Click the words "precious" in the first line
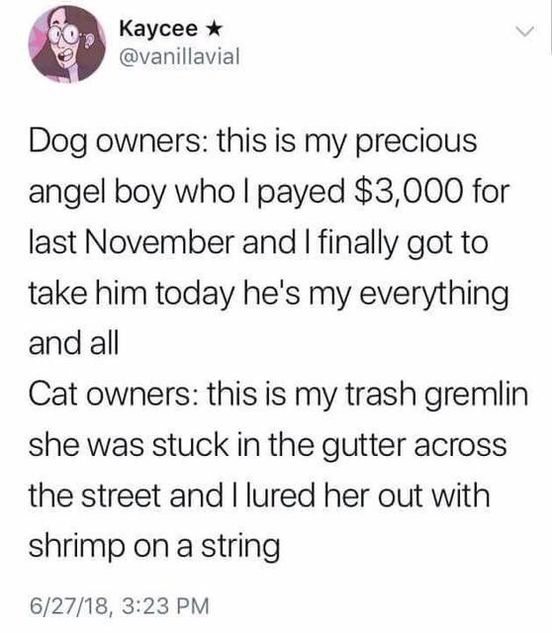This screenshot has width=552, height=633. pyautogui.click(x=416, y=142)
